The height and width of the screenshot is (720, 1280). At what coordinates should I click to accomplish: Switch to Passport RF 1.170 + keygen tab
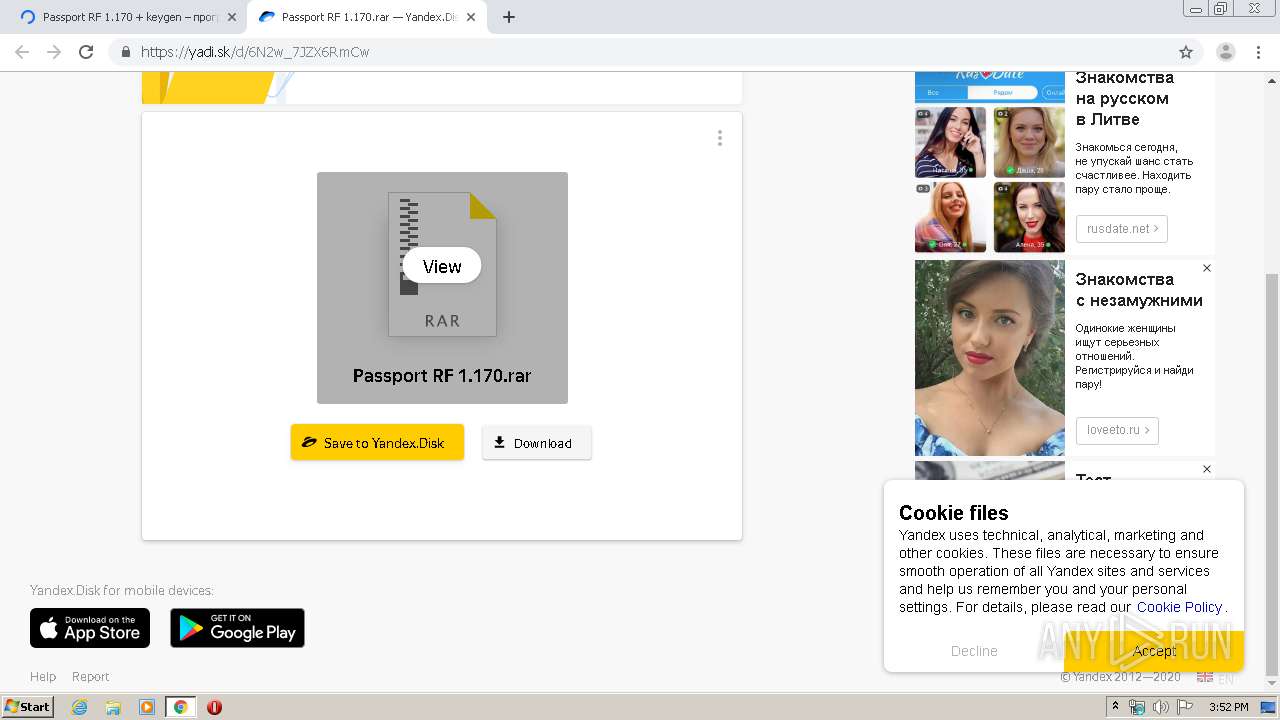pyautogui.click(x=126, y=17)
